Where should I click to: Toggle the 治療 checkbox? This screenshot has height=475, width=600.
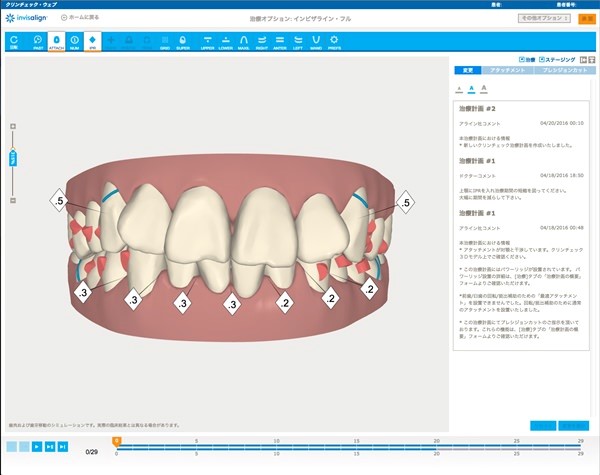click(521, 60)
